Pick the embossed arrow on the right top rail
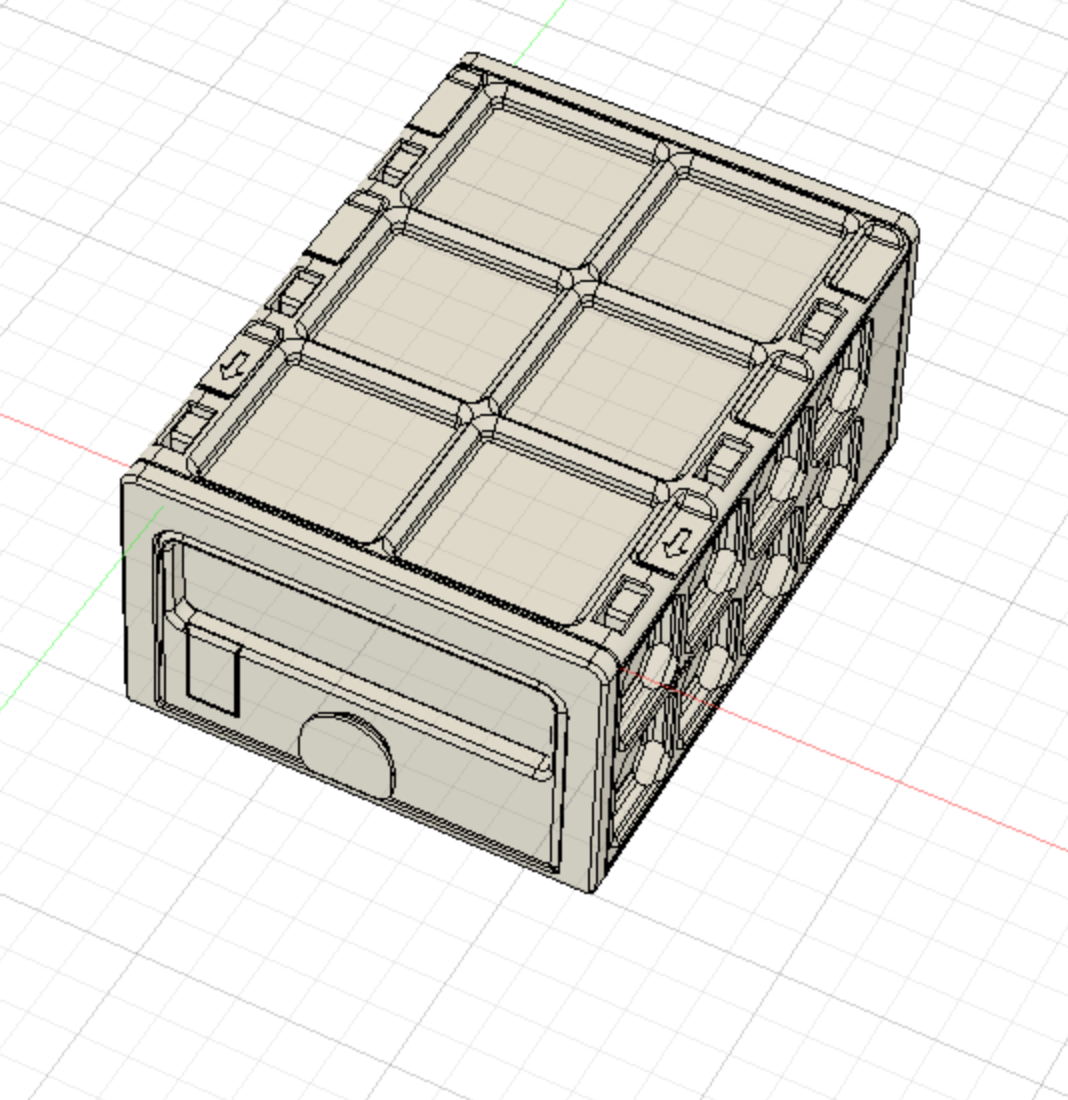The image size is (1068, 1100). 678,543
